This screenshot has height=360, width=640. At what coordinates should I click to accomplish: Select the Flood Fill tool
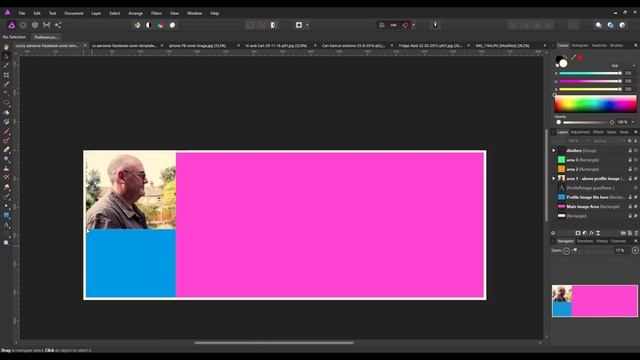tap(6, 112)
